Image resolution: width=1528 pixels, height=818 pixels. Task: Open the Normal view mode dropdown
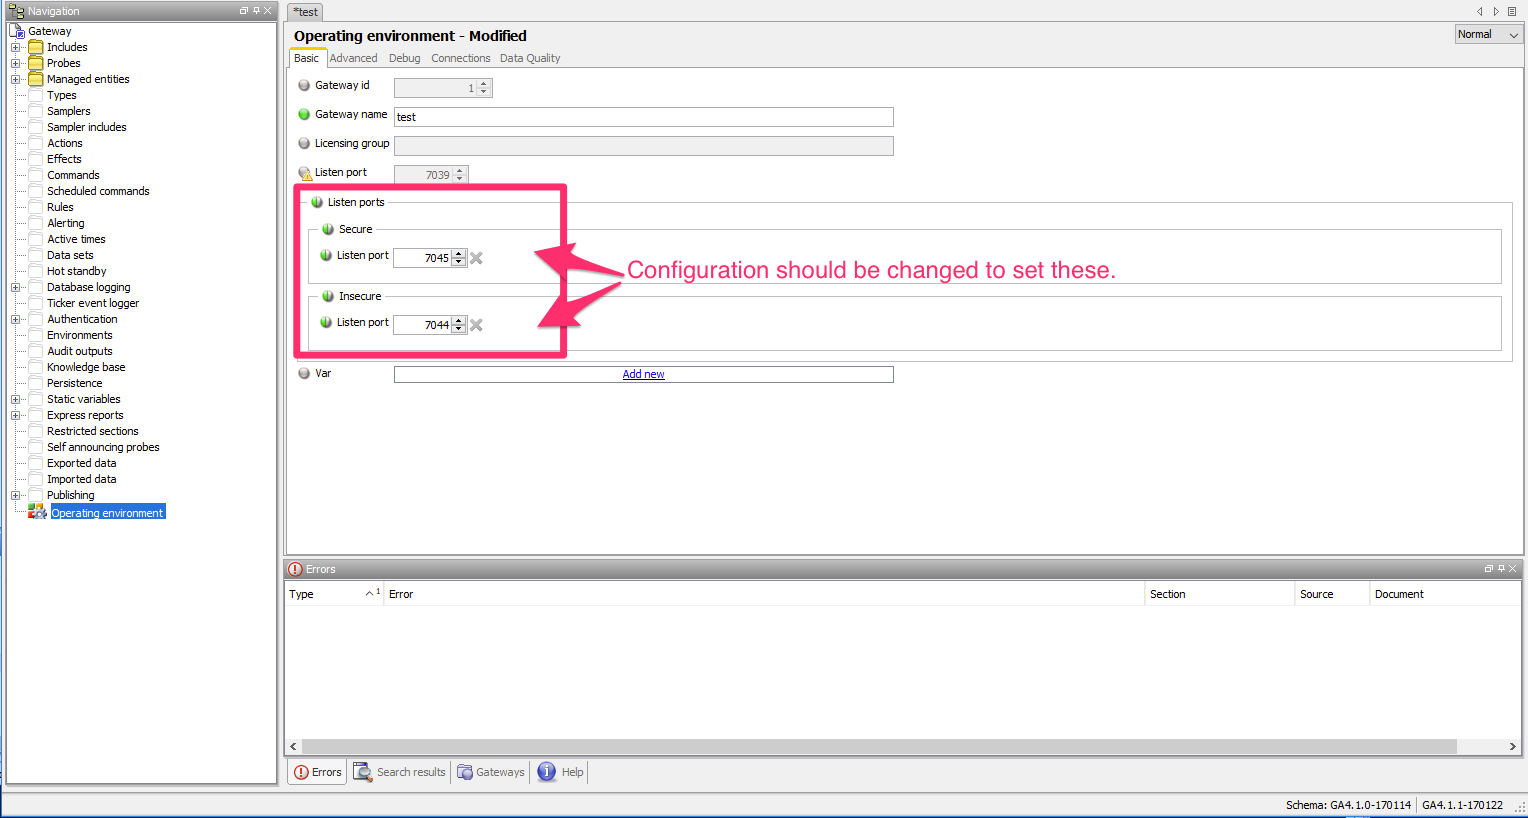[1488, 34]
